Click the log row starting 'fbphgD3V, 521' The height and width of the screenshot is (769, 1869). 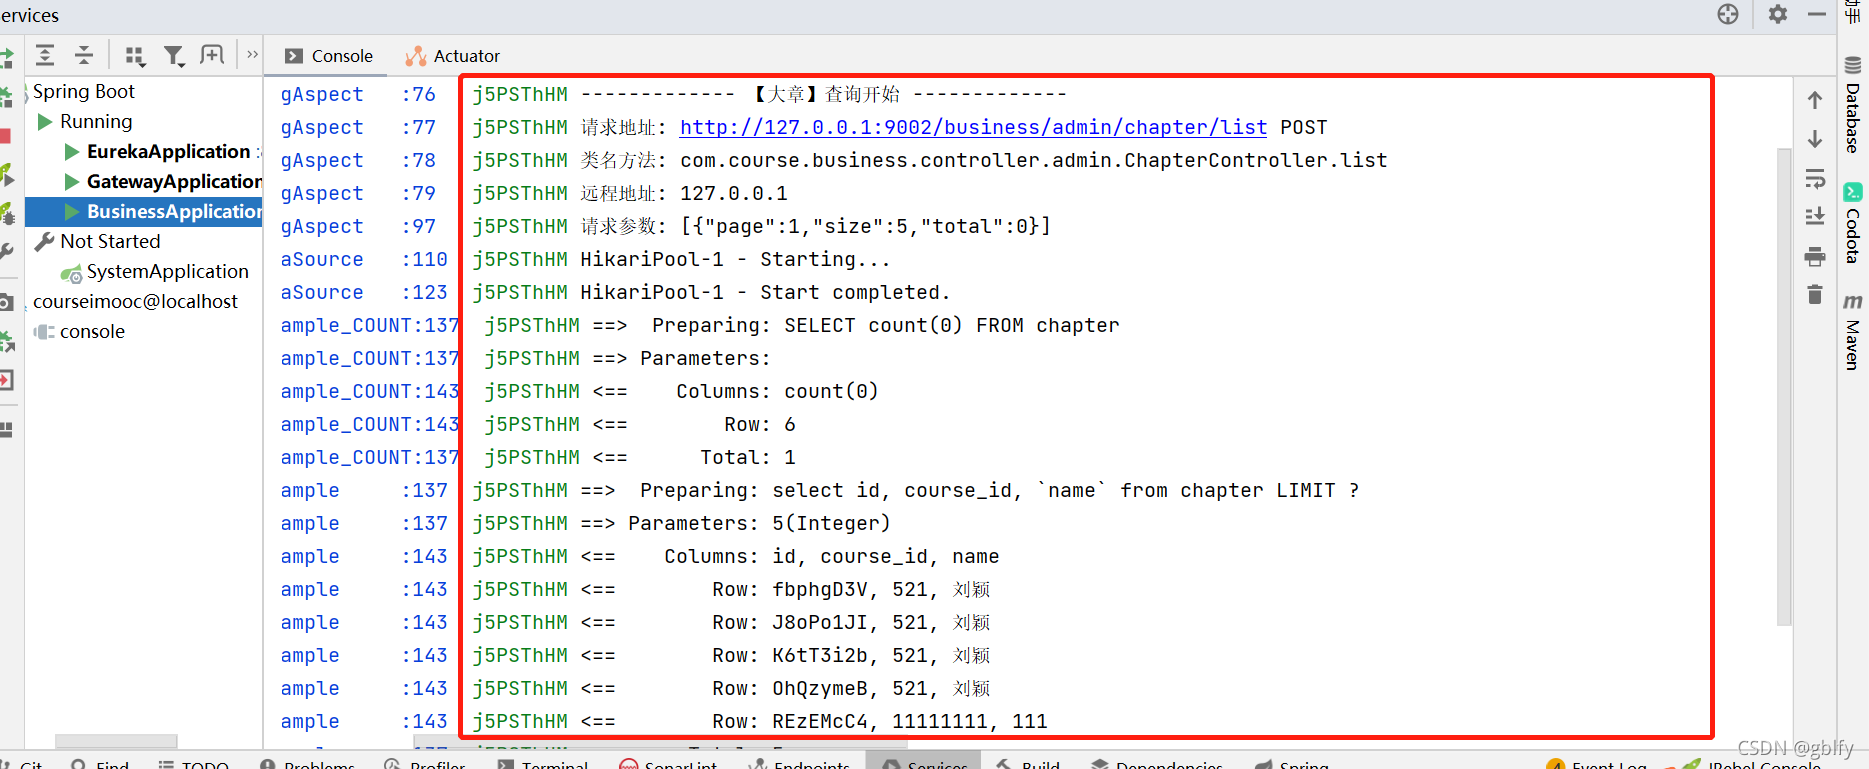click(x=881, y=589)
